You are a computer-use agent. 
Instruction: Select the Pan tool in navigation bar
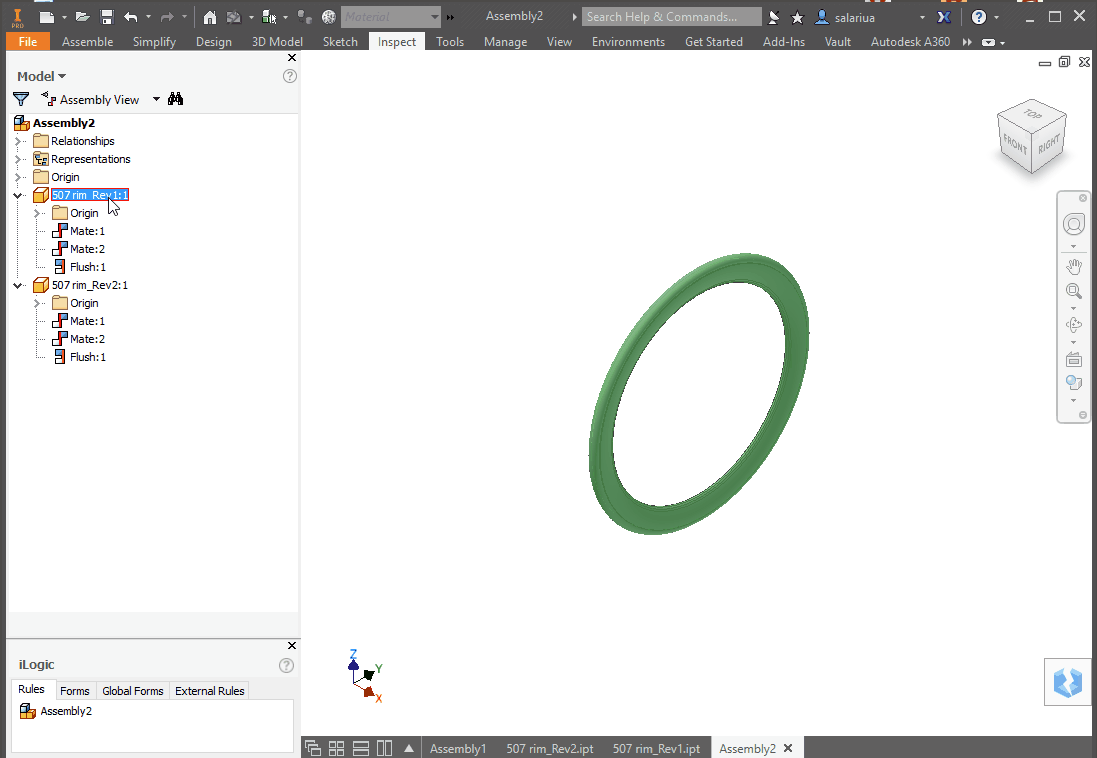[1073, 265]
